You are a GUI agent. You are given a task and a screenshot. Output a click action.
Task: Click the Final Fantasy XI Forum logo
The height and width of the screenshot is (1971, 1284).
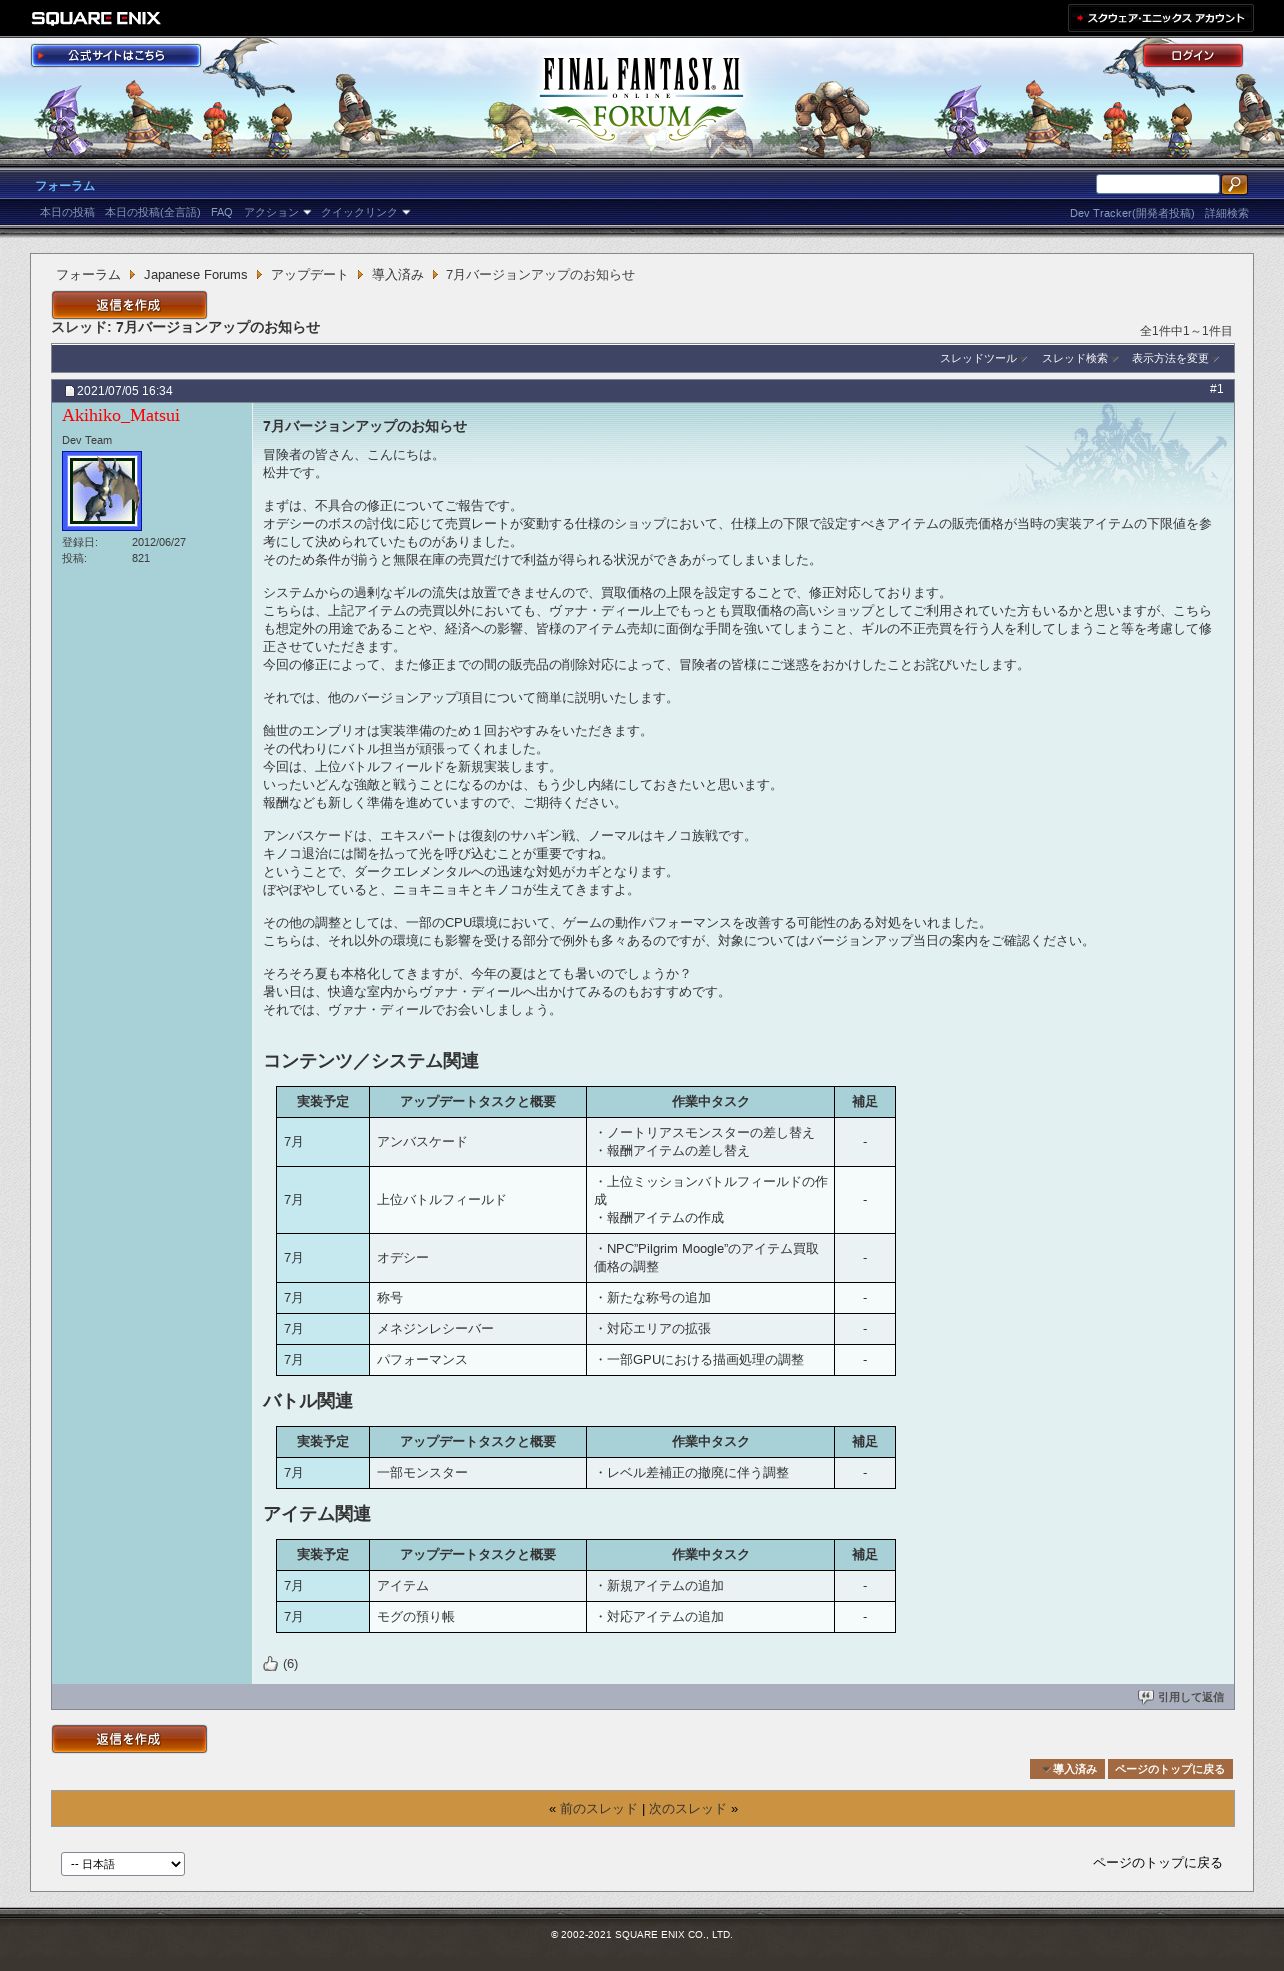pos(641,97)
